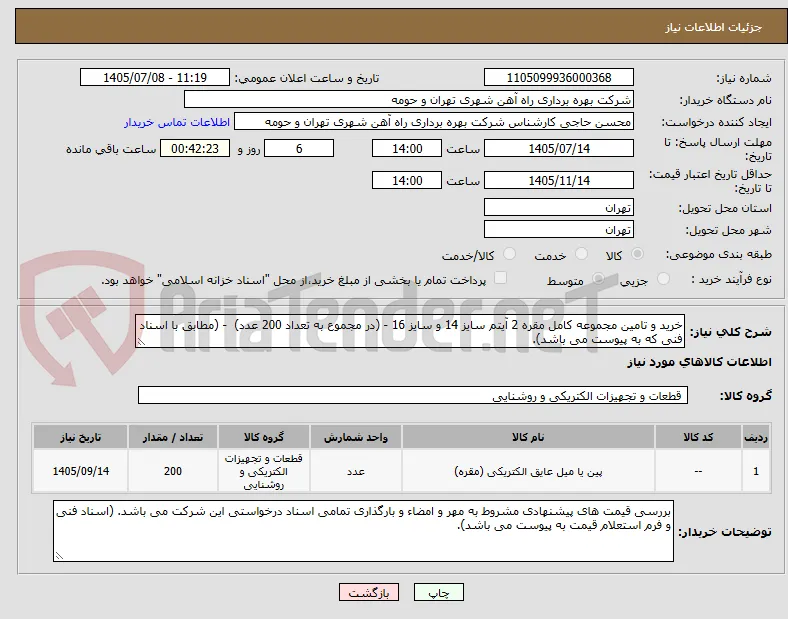Click announcement date field 1405/07/08 - 11:19

(x=155, y=77)
